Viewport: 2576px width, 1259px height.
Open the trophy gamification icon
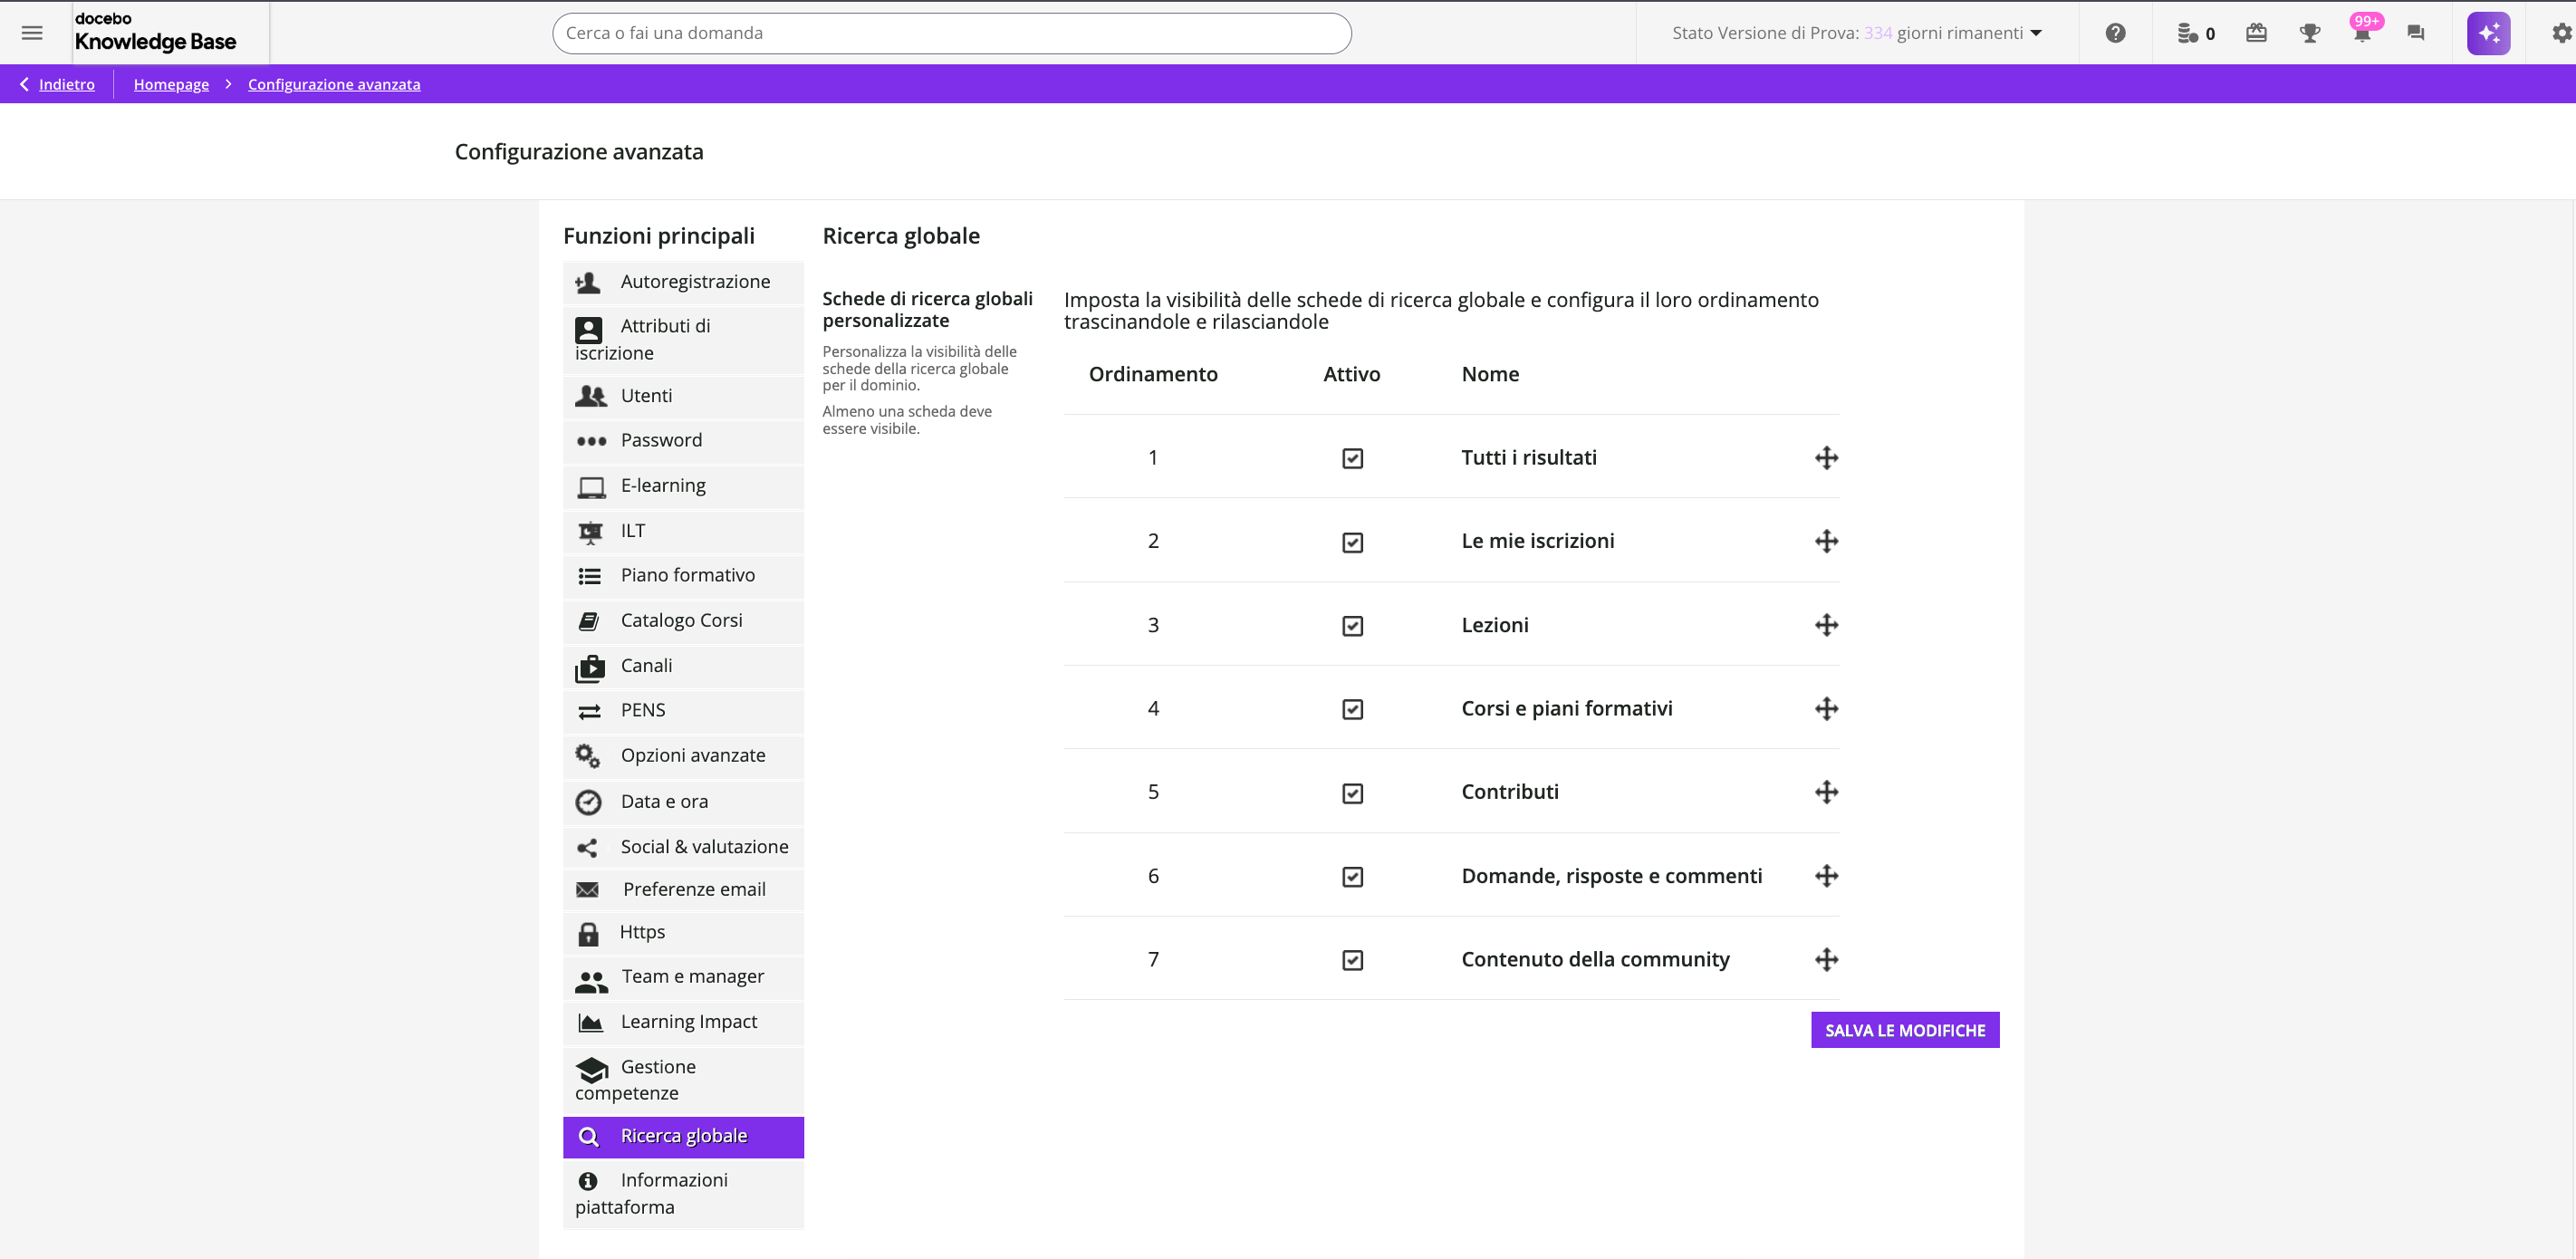point(2309,33)
